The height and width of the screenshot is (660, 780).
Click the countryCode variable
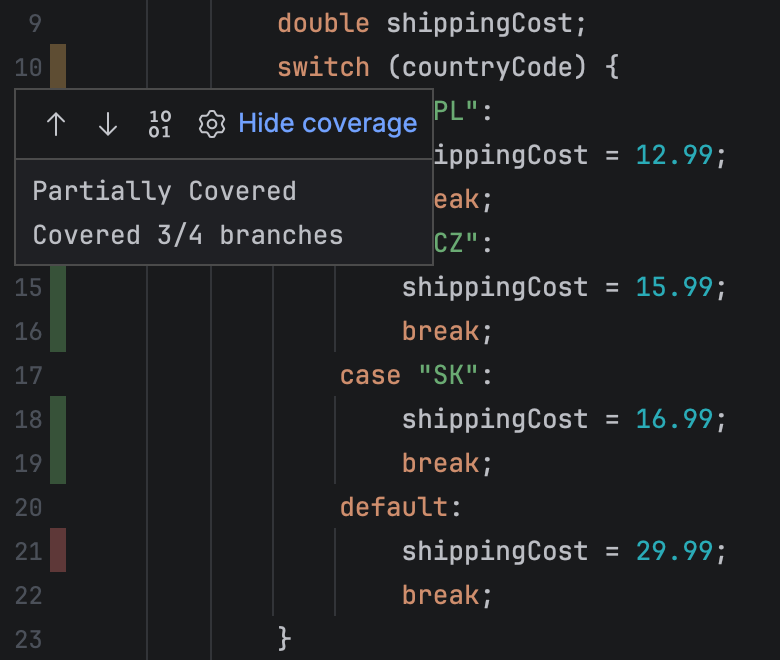487,67
